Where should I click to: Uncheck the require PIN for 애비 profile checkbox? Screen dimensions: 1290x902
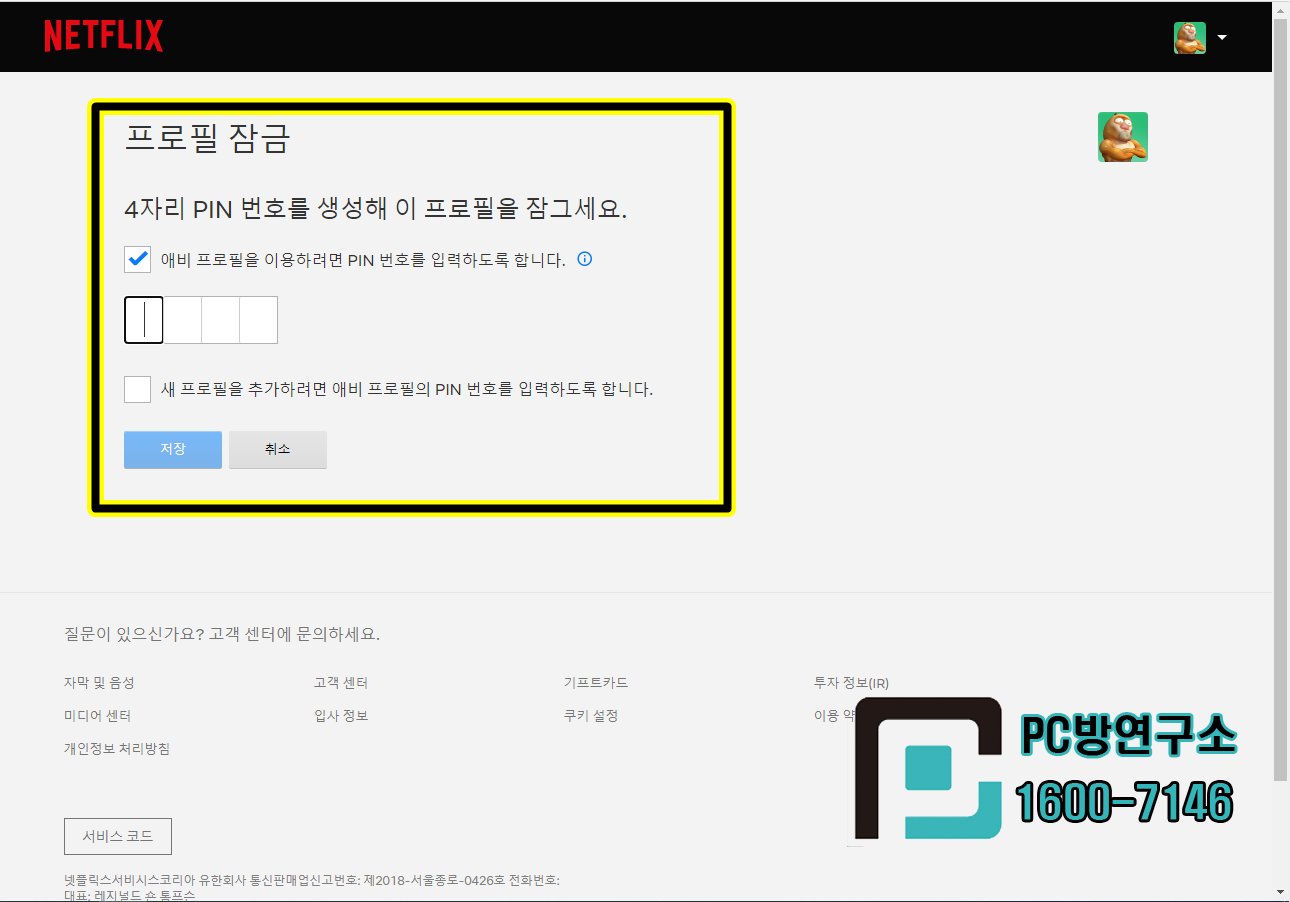pyautogui.click(x=138, y=259)
